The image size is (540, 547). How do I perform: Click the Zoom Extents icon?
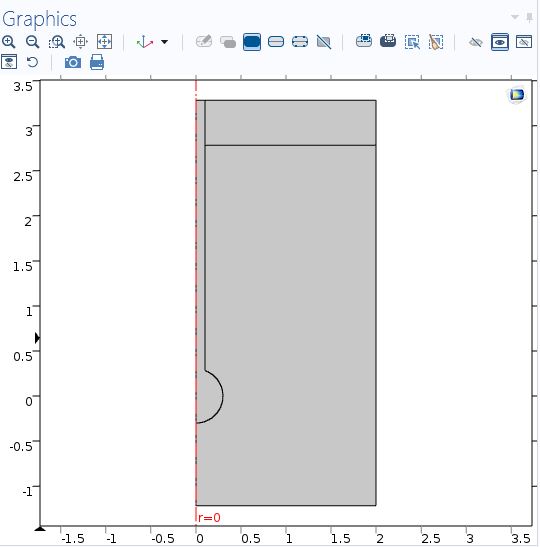[104, 42]
